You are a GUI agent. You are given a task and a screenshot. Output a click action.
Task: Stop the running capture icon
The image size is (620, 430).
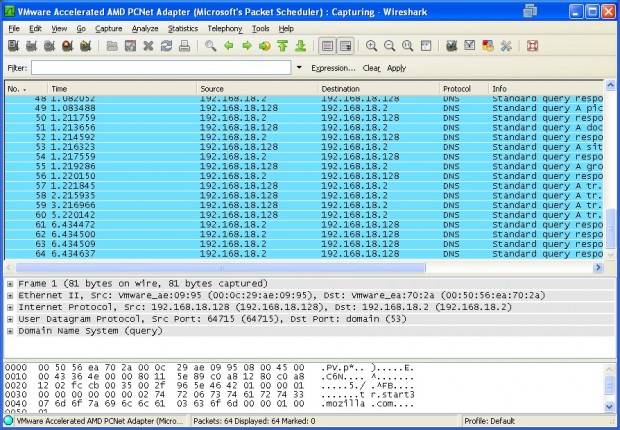click(x=68, y=46)
